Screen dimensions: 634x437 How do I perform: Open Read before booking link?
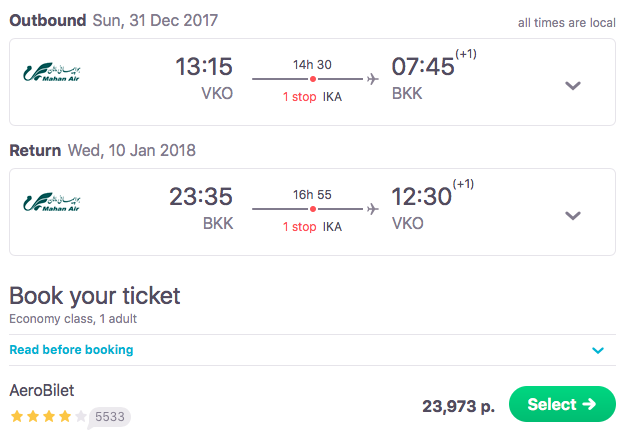(x=71, y=350)
